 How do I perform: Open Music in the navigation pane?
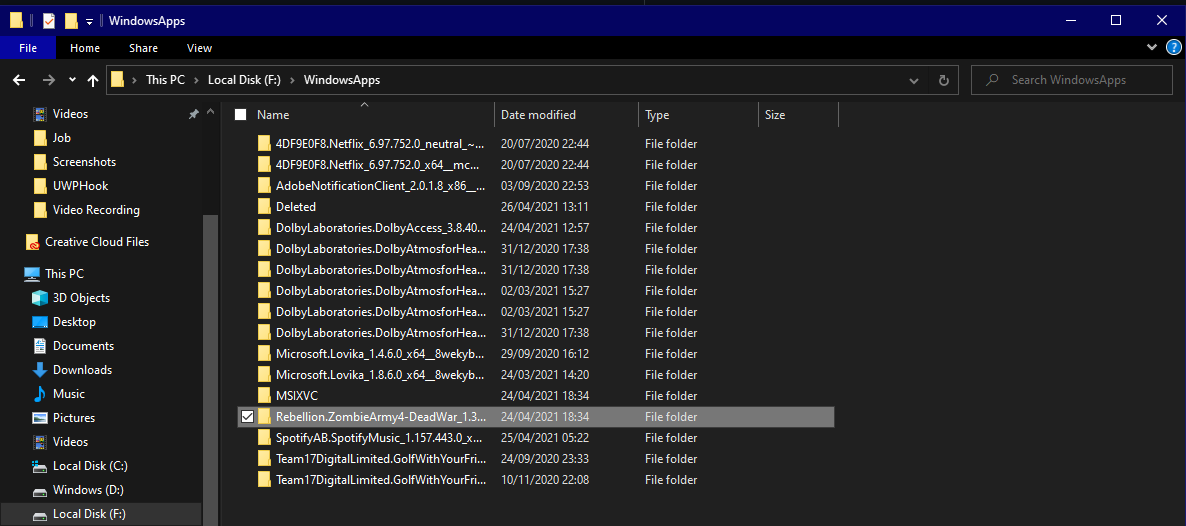(69, 394)
